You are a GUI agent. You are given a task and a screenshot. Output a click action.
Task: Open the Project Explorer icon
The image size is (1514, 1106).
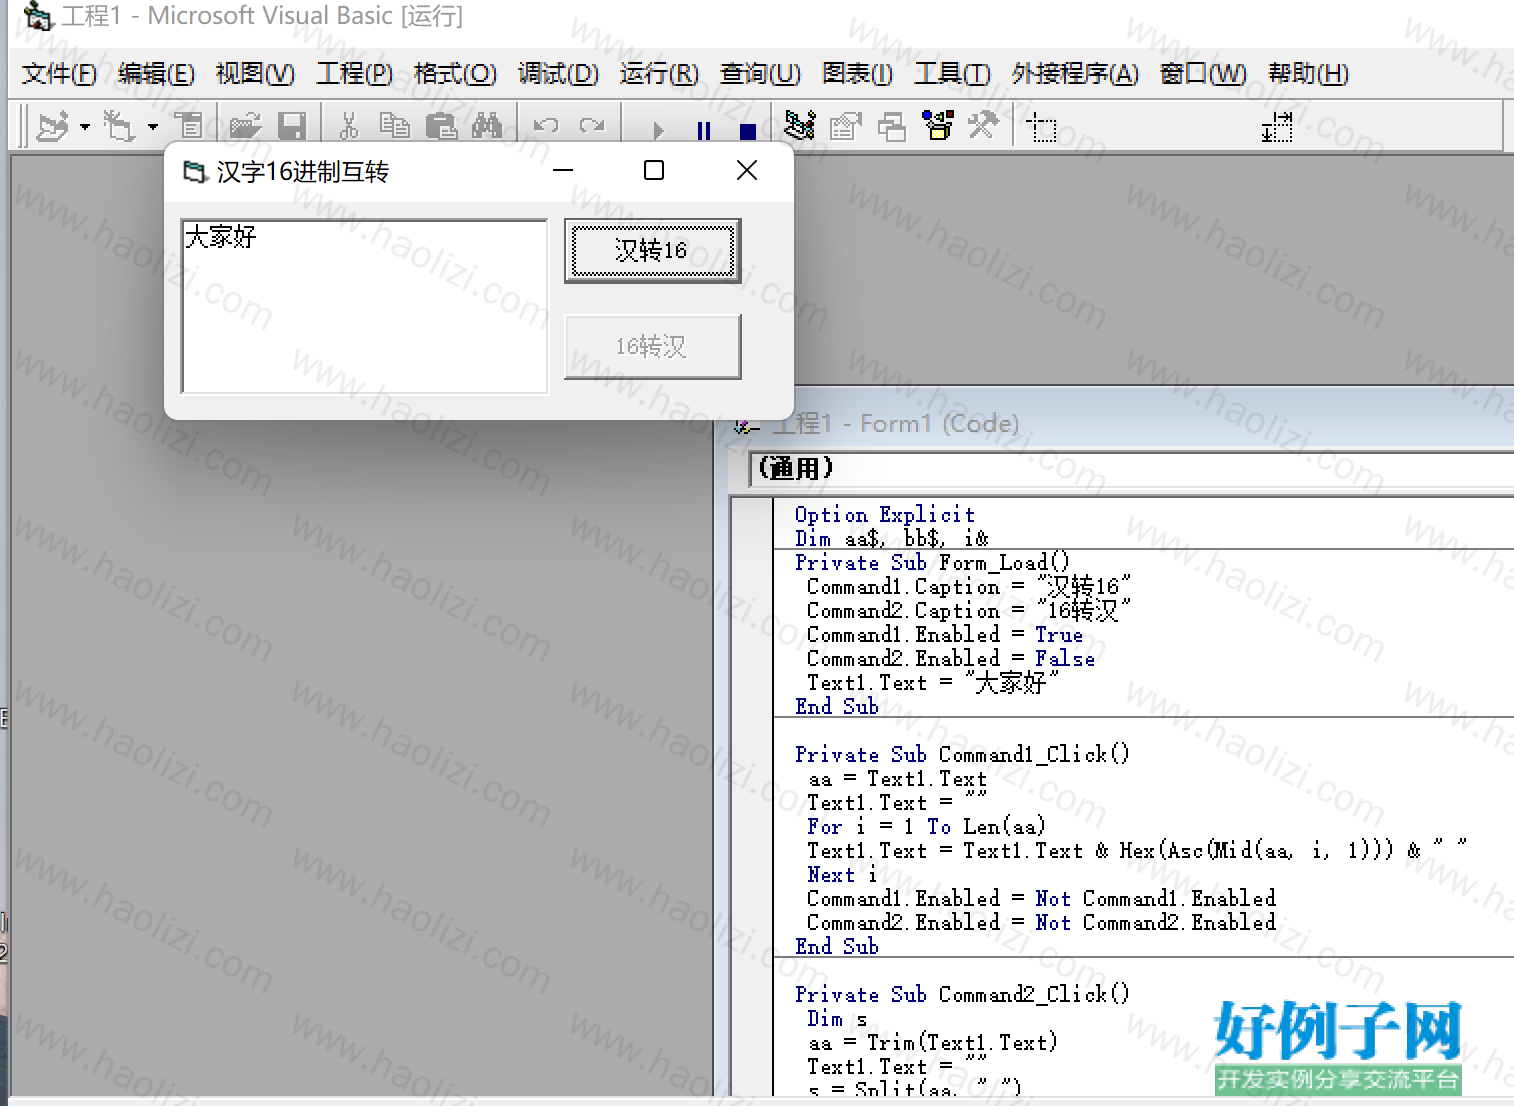click(x=800, y=126)
